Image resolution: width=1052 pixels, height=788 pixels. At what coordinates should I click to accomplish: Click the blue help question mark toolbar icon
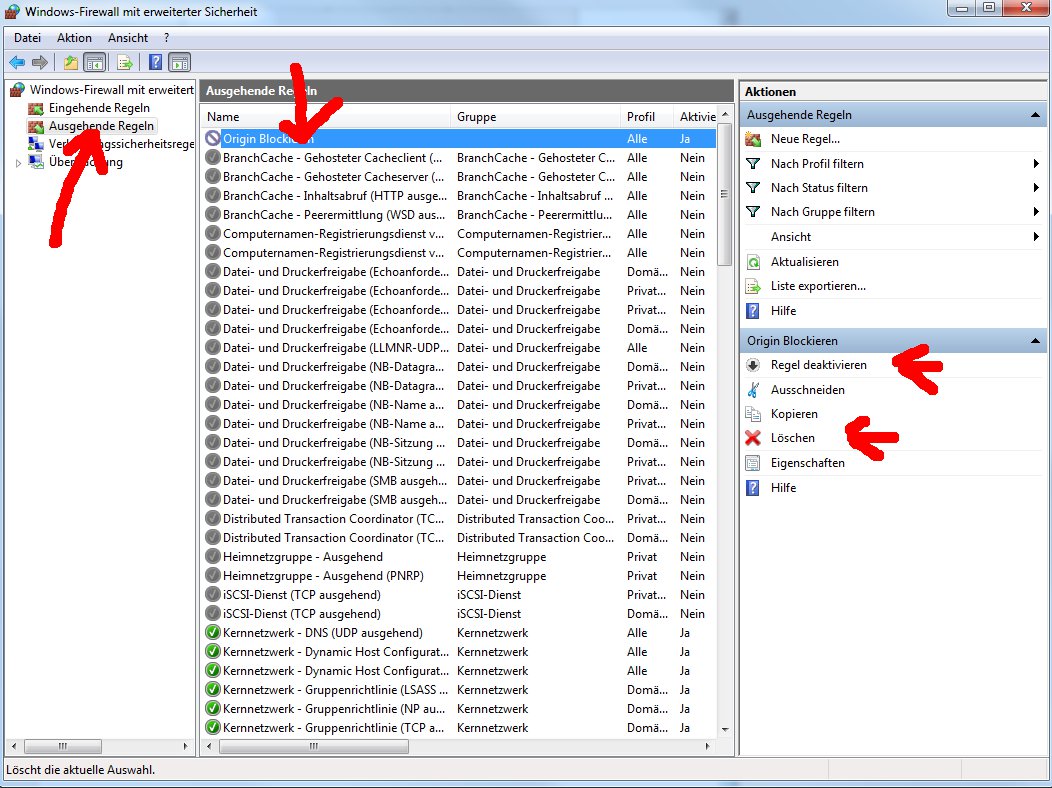click(156, 62)
